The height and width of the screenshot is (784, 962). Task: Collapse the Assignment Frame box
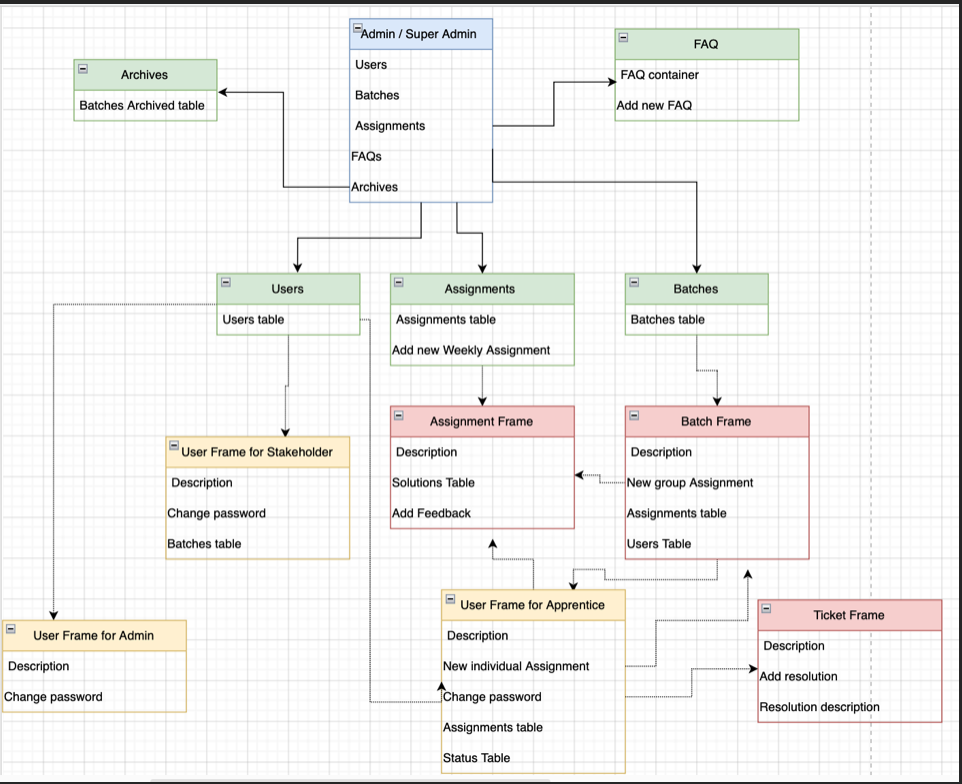tap(398, 415)
